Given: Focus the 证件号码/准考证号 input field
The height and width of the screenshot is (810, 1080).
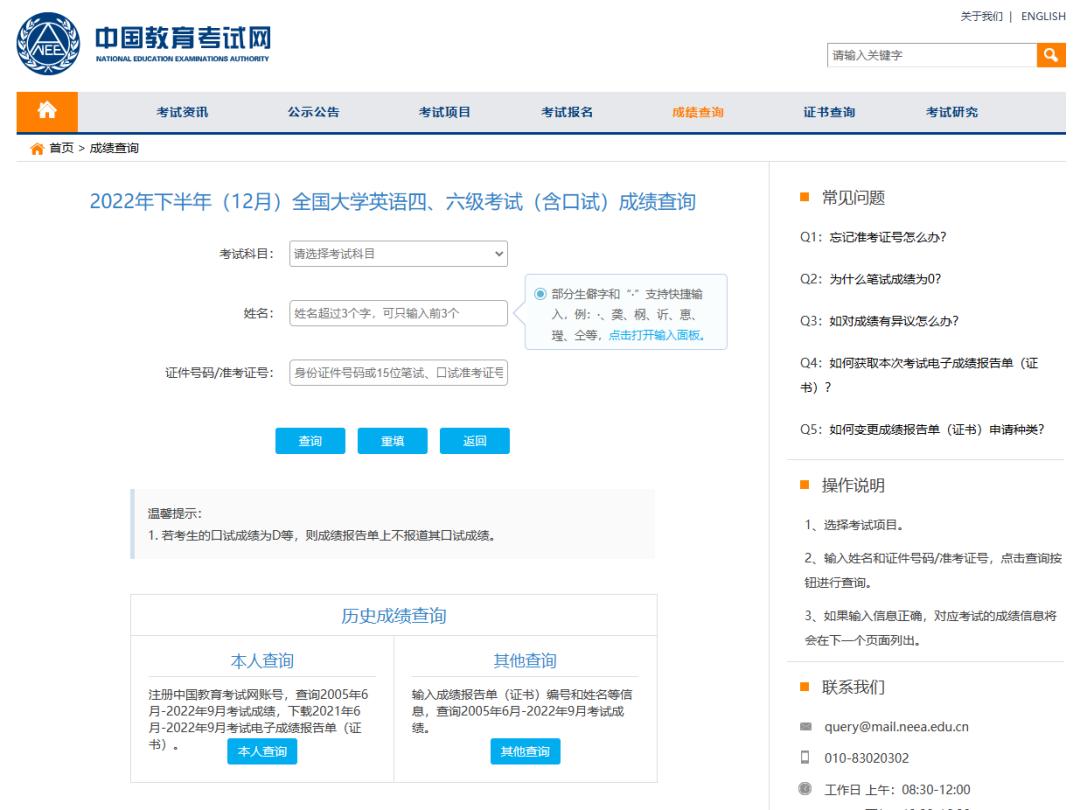Looking at the screenshot, I should pos(398,373).
